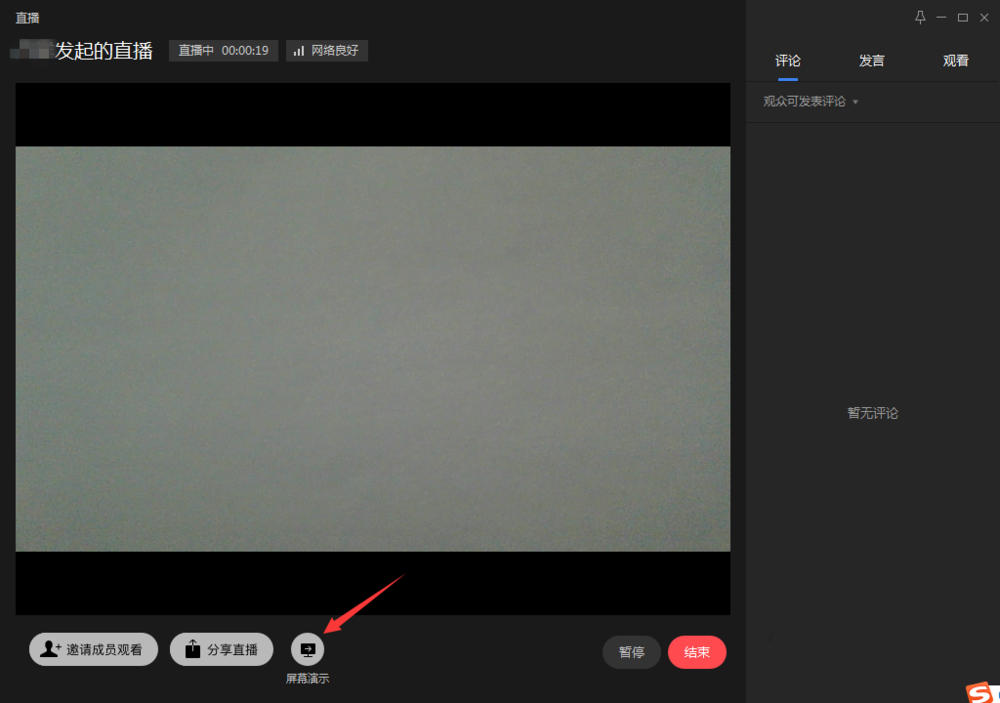Screen dimensions: 1000x703
Task: End the live stream with 结束 button
Action: [697, 652]
